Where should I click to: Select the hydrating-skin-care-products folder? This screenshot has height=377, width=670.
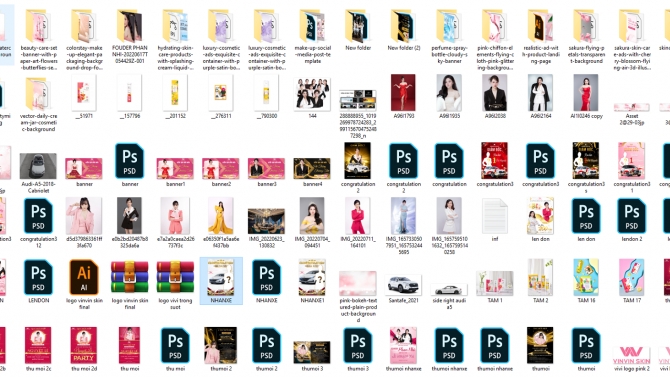tap(175, 26)
